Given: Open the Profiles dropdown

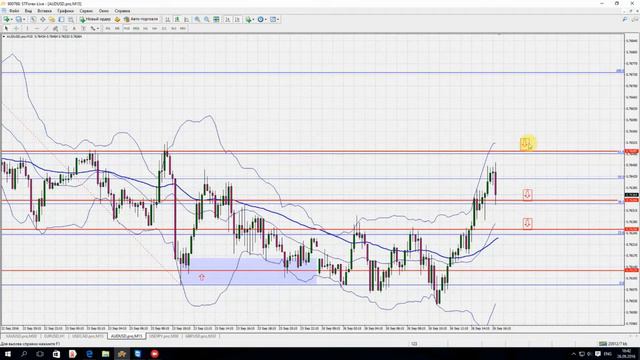Looking at the screenshot, I should [20, 19].
